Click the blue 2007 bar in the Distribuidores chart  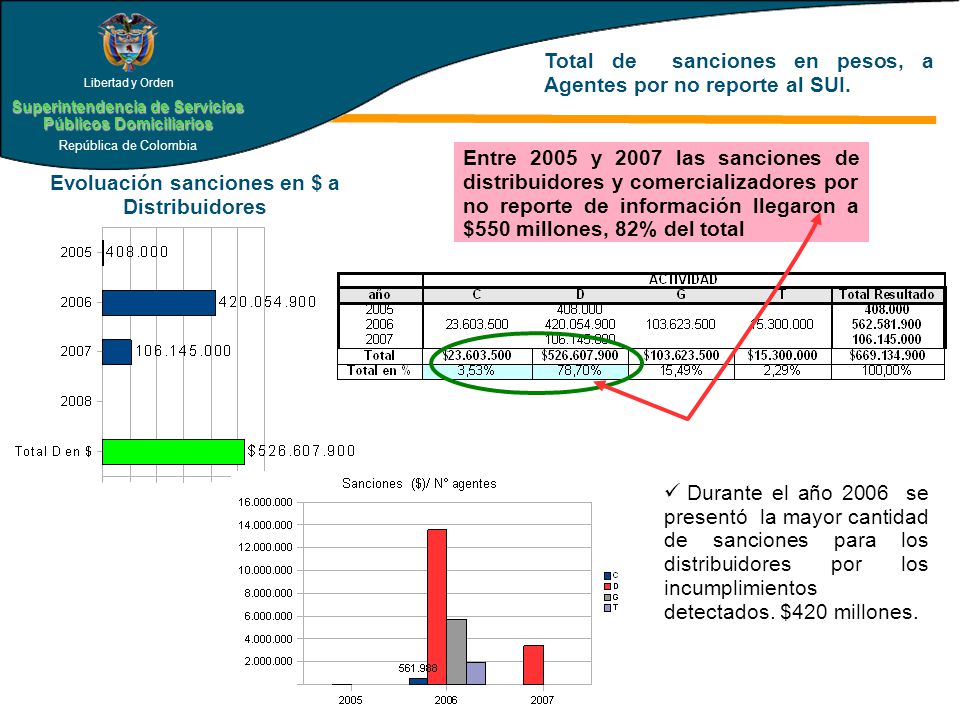(x=117, y=352)
